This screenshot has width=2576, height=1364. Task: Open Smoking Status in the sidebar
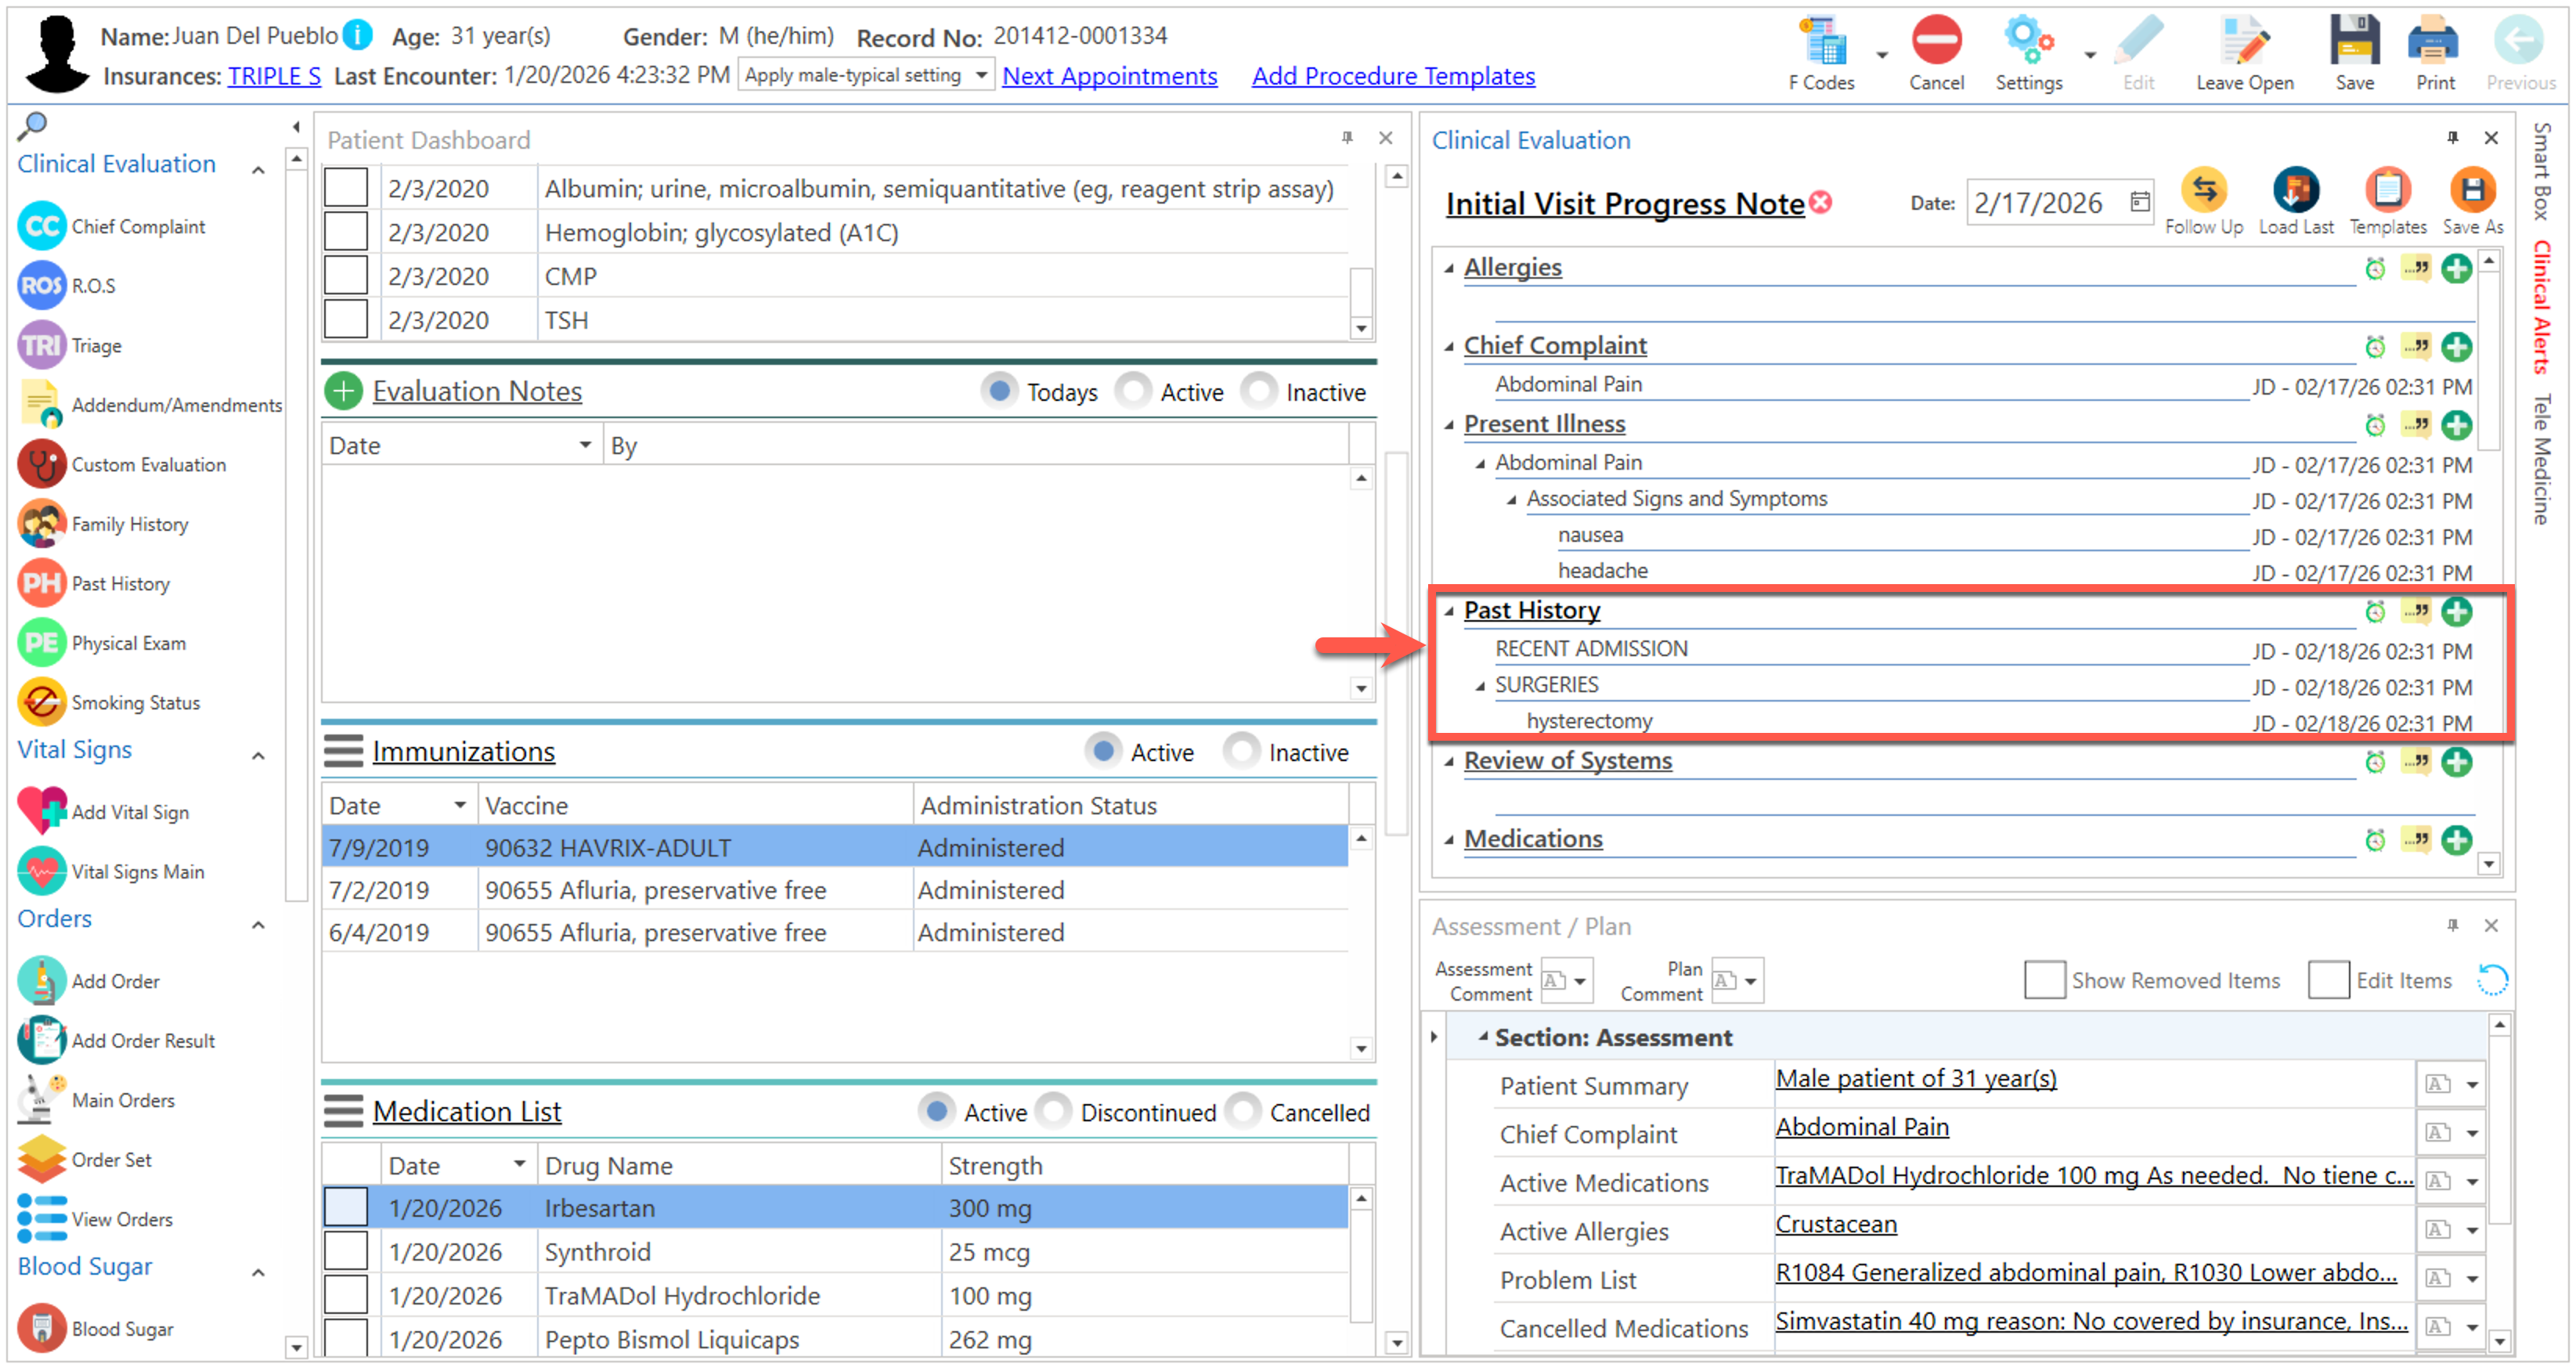[135, 703]
